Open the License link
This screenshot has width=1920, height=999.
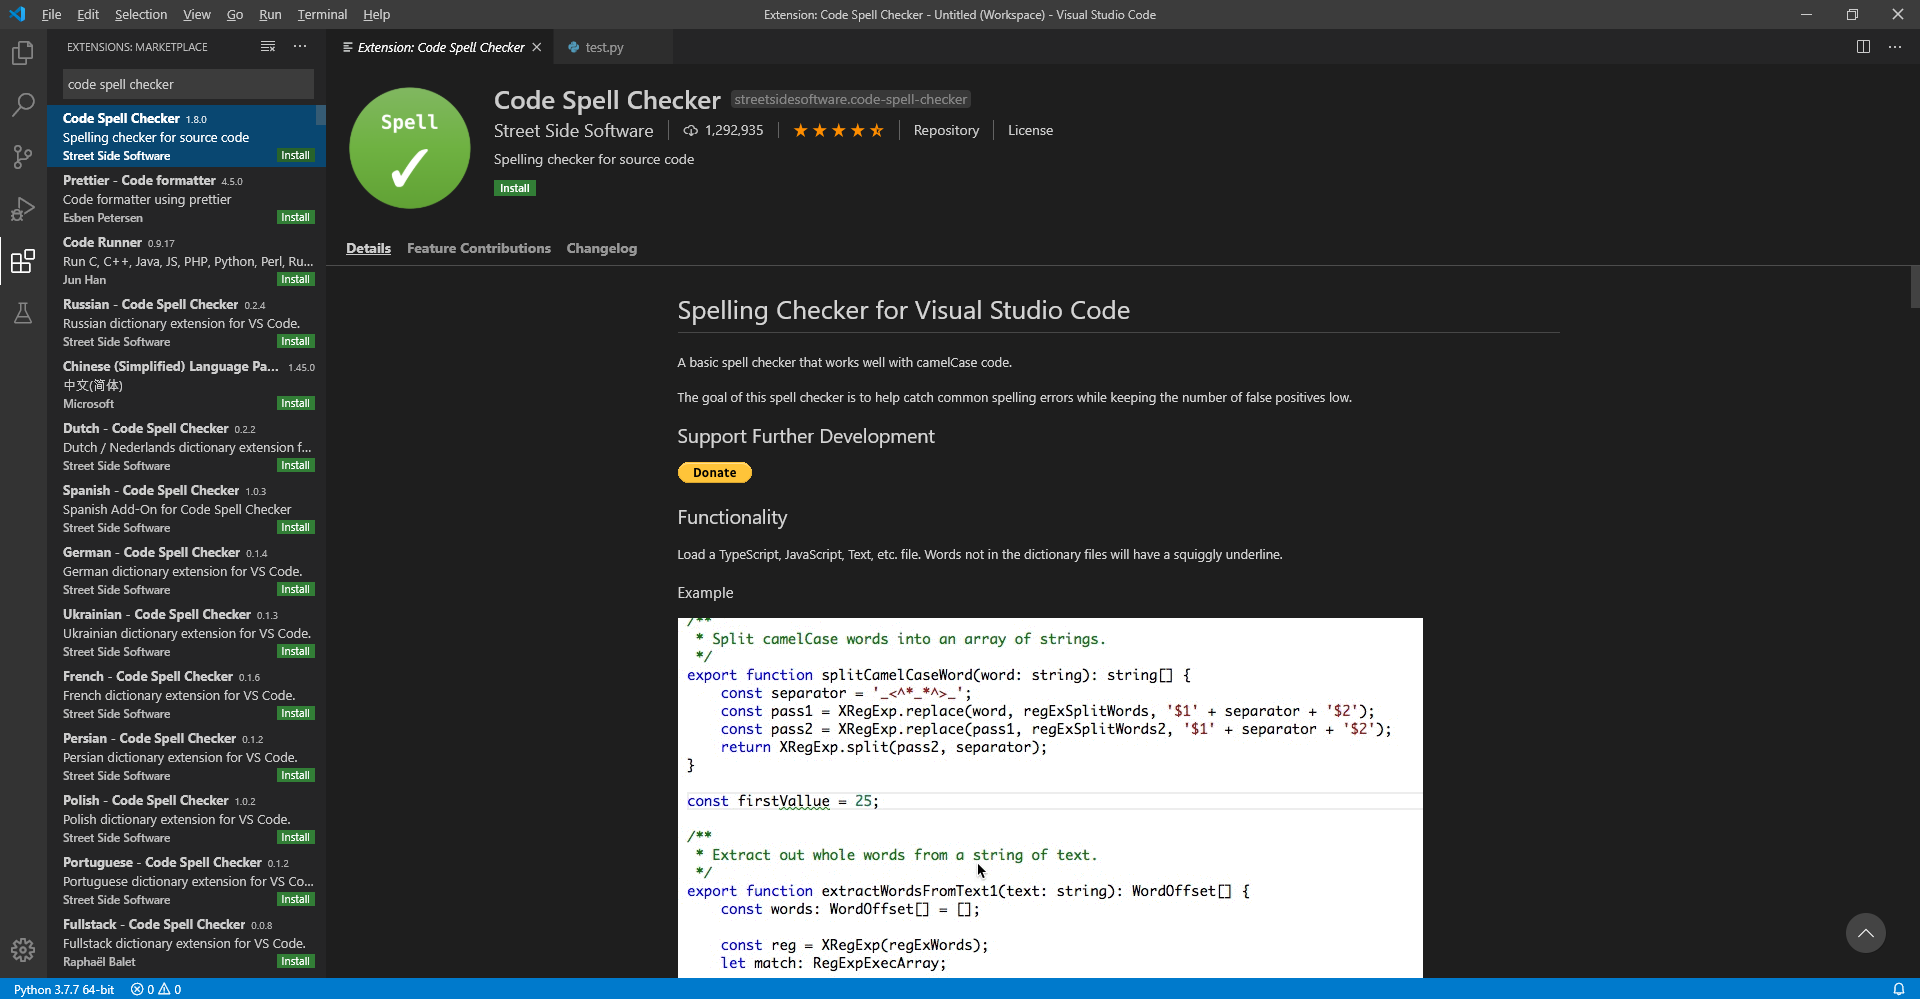point(1030,130)
